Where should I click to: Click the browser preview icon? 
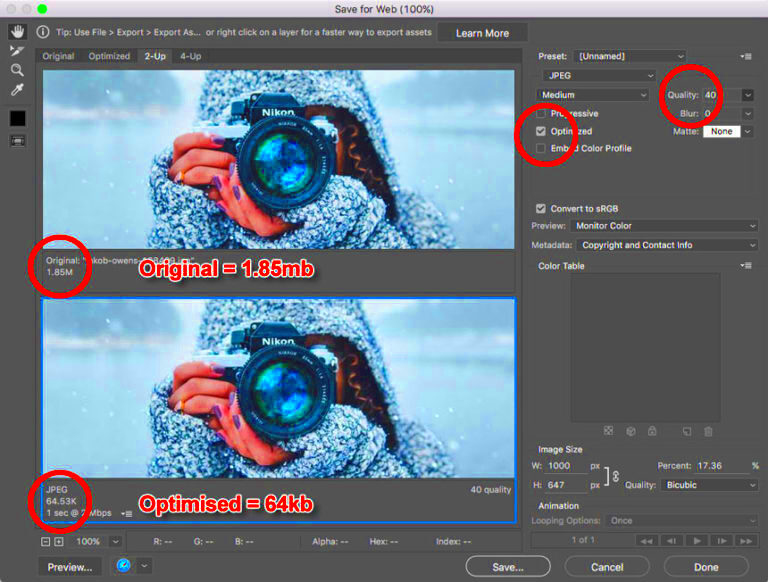[124, 566]
